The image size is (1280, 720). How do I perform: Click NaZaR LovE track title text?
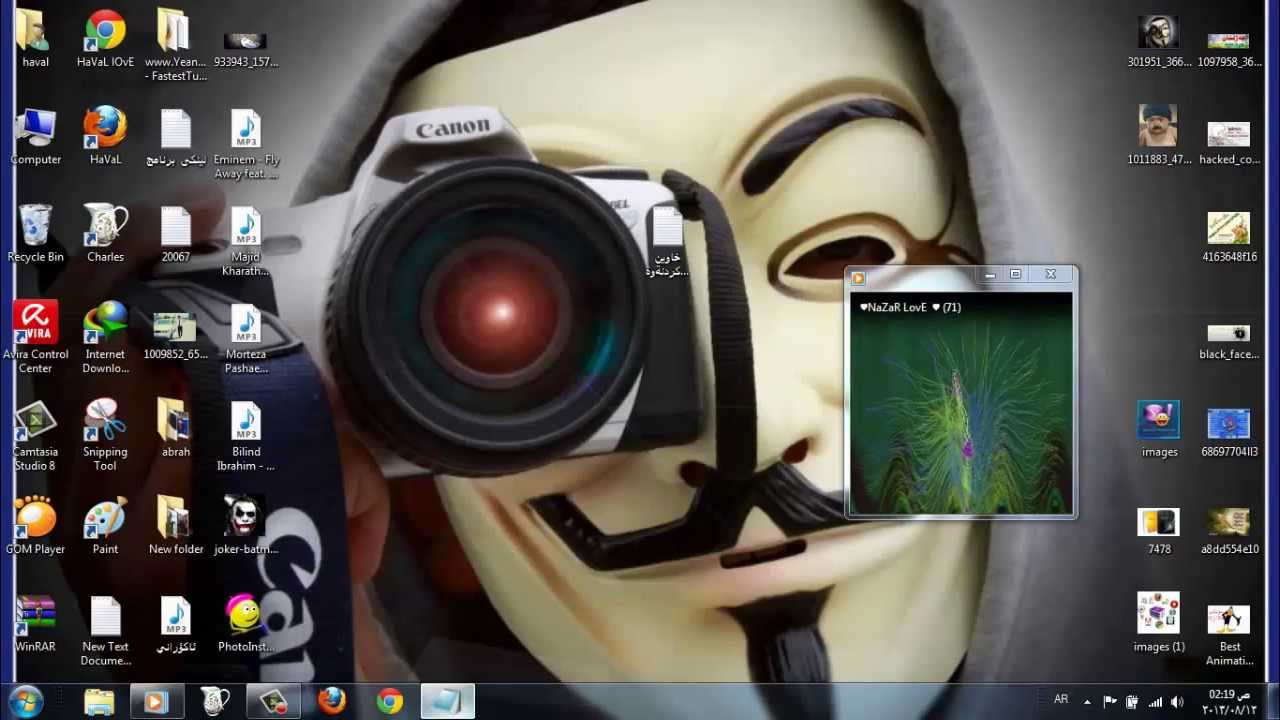pyautogui.click(x=910, y=307)
